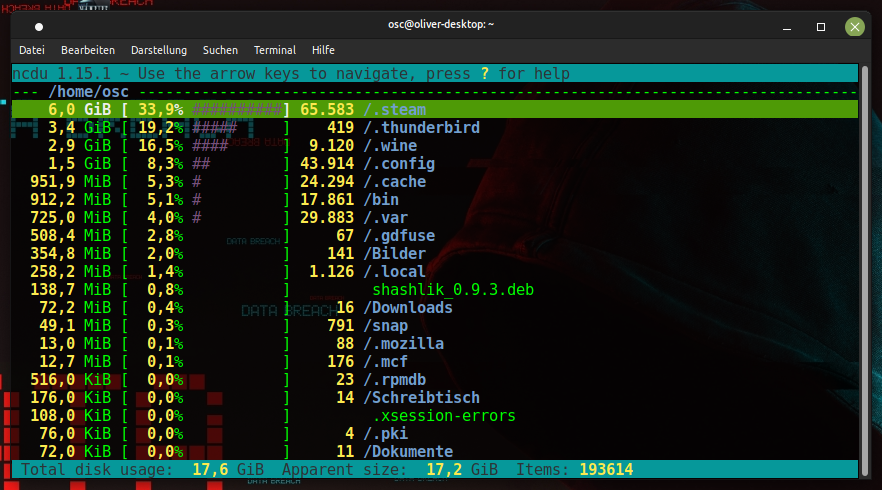The height and width of the screenshot is (490, 882).
Task: Select the /.thunderbird directory row
Action: tap(435, 128)
